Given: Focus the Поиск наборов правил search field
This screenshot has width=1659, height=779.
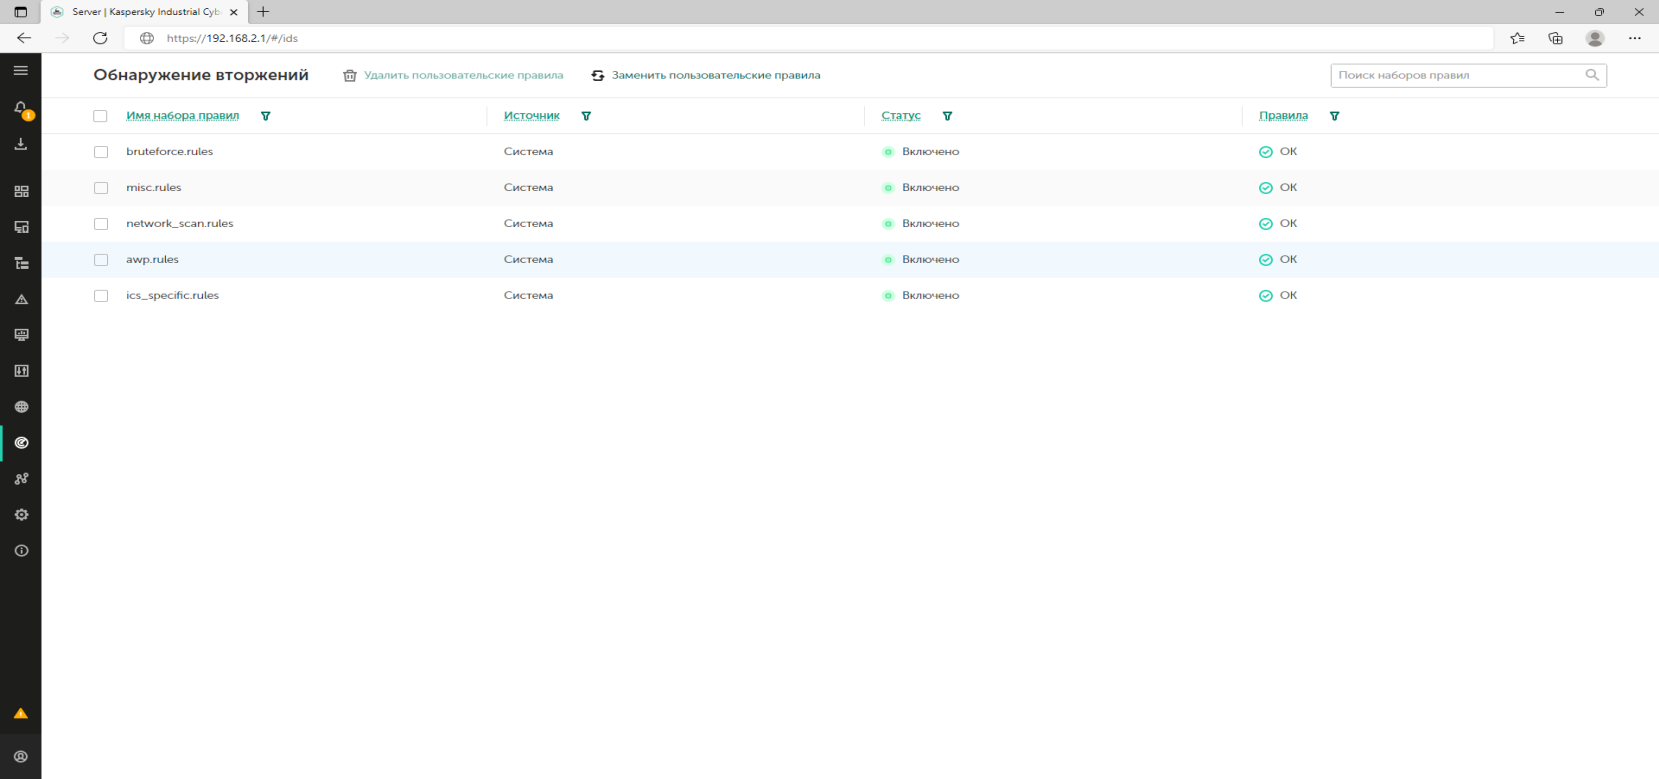Looking at the screenshot, I should coord(1458,75).
